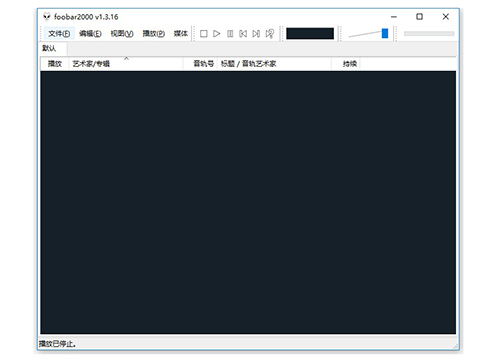This screenshot has height=360, width=500.
Task: Sort by the 持续 column header
Action: point(346,64)
